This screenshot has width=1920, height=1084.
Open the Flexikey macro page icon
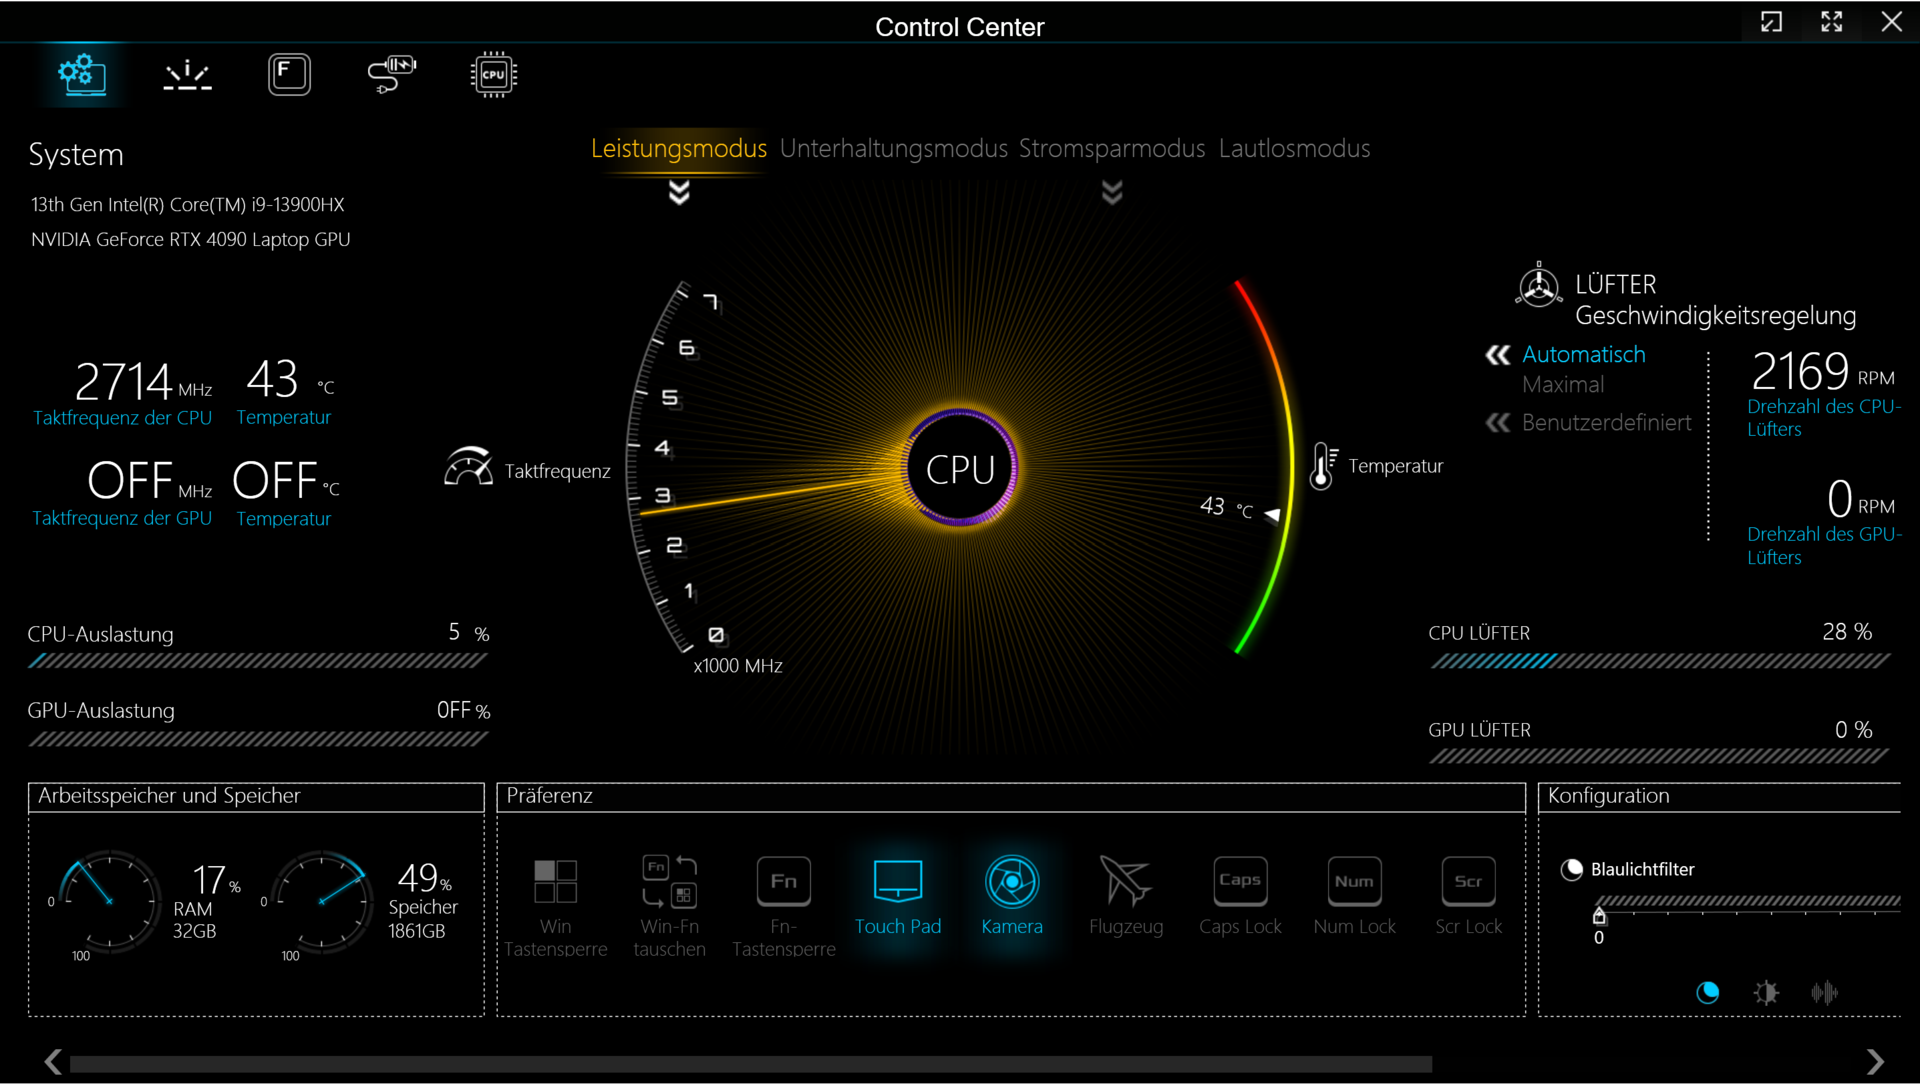[x=289, y=75]
